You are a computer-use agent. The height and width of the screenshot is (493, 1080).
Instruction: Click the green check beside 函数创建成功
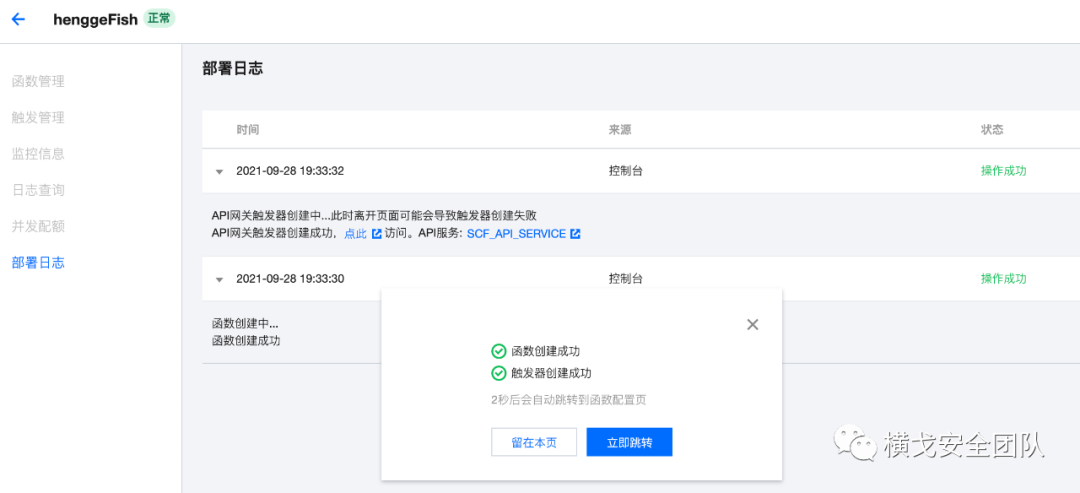point(498,351)
